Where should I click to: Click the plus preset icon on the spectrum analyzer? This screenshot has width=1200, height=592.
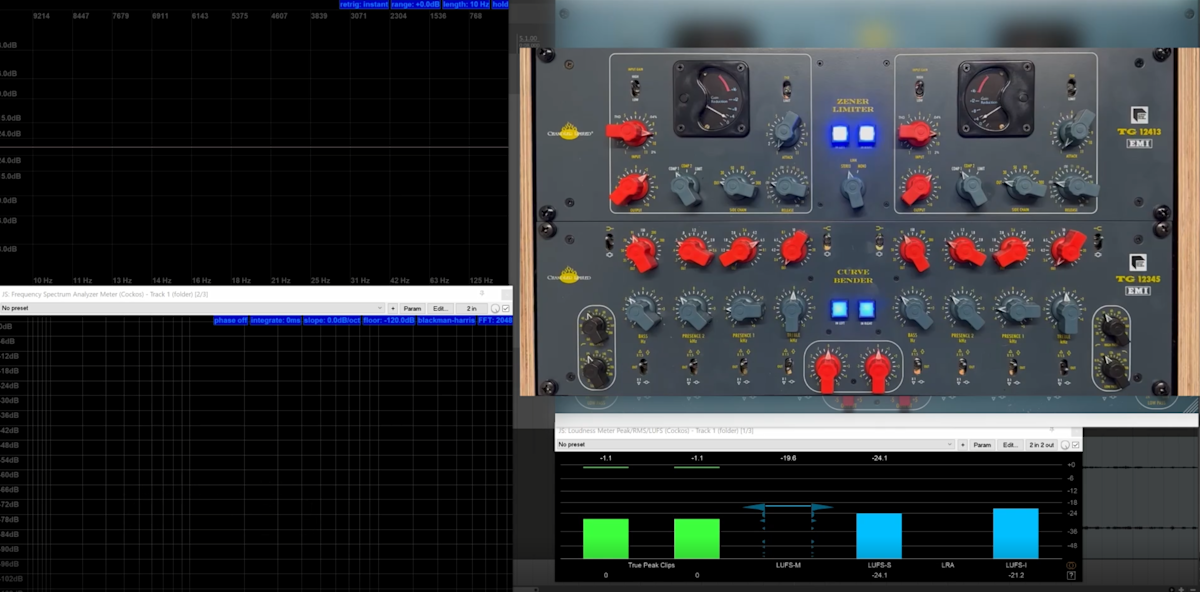point(393,308)
